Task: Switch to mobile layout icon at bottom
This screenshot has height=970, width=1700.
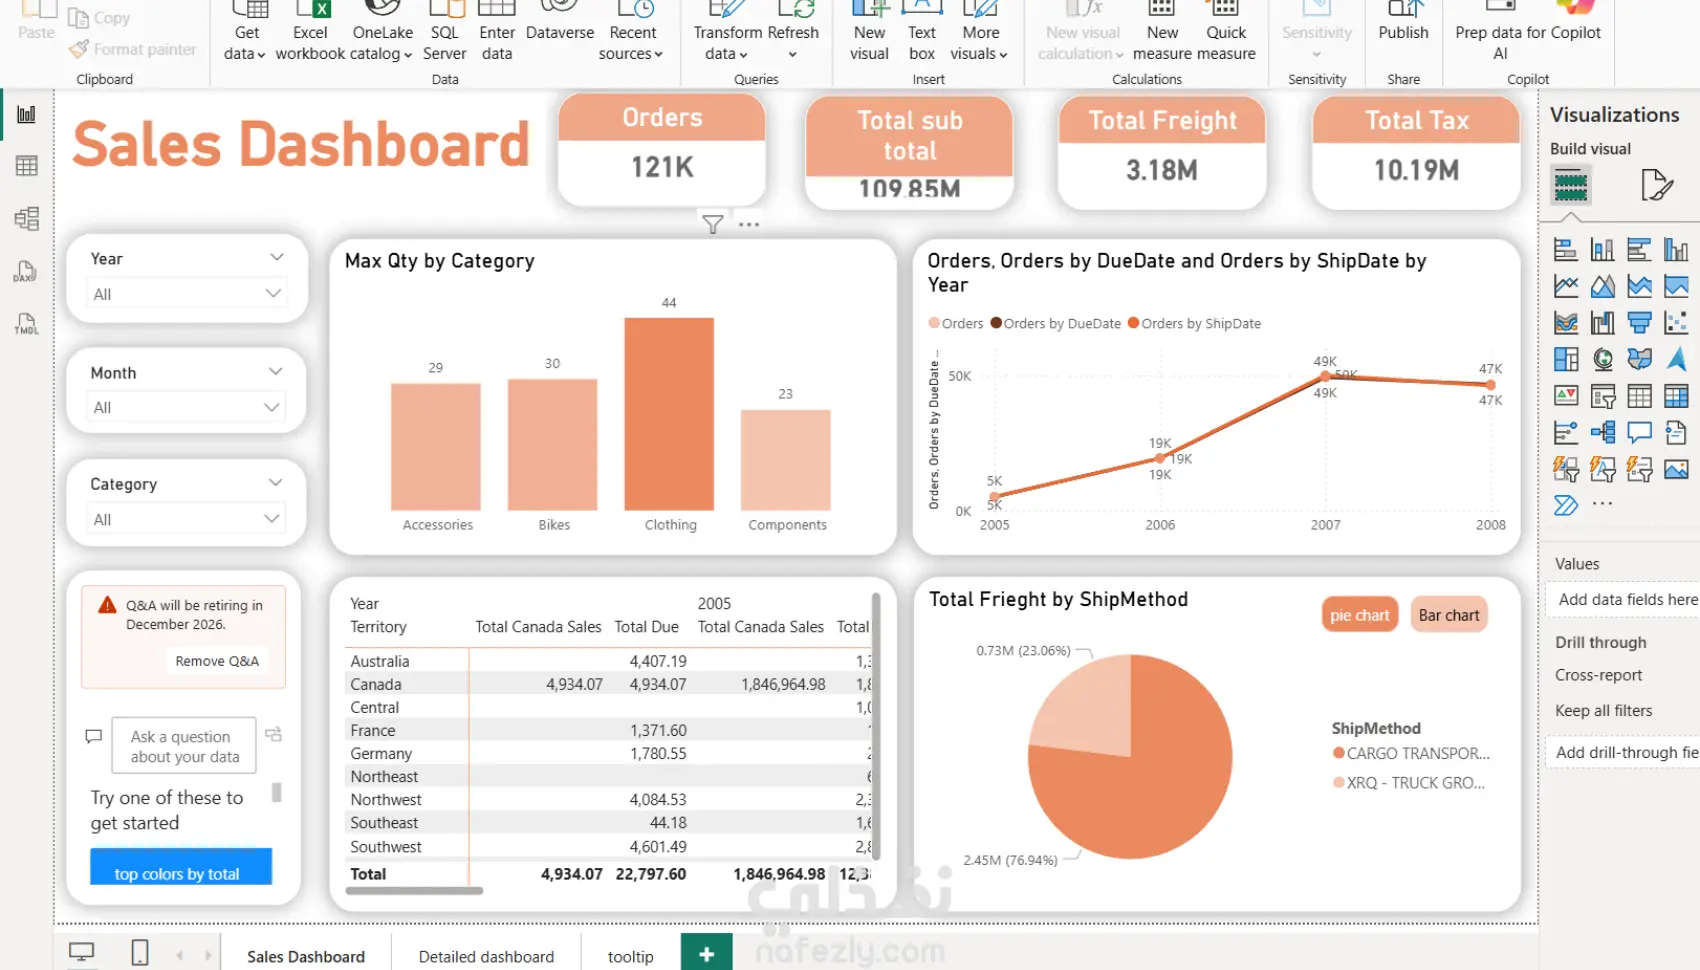Action: [x=140, y=953]
